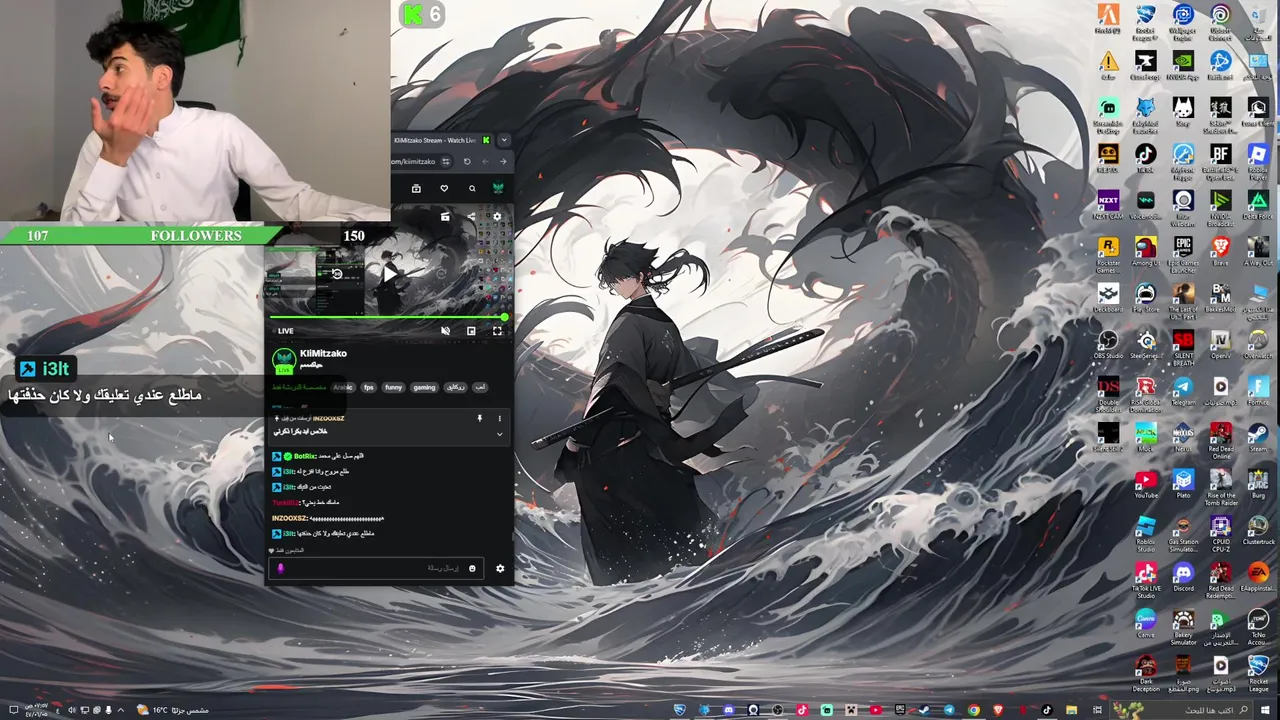Open emoji picker in chat input
The image size is (1280, 720).
(x=472, y=568)
